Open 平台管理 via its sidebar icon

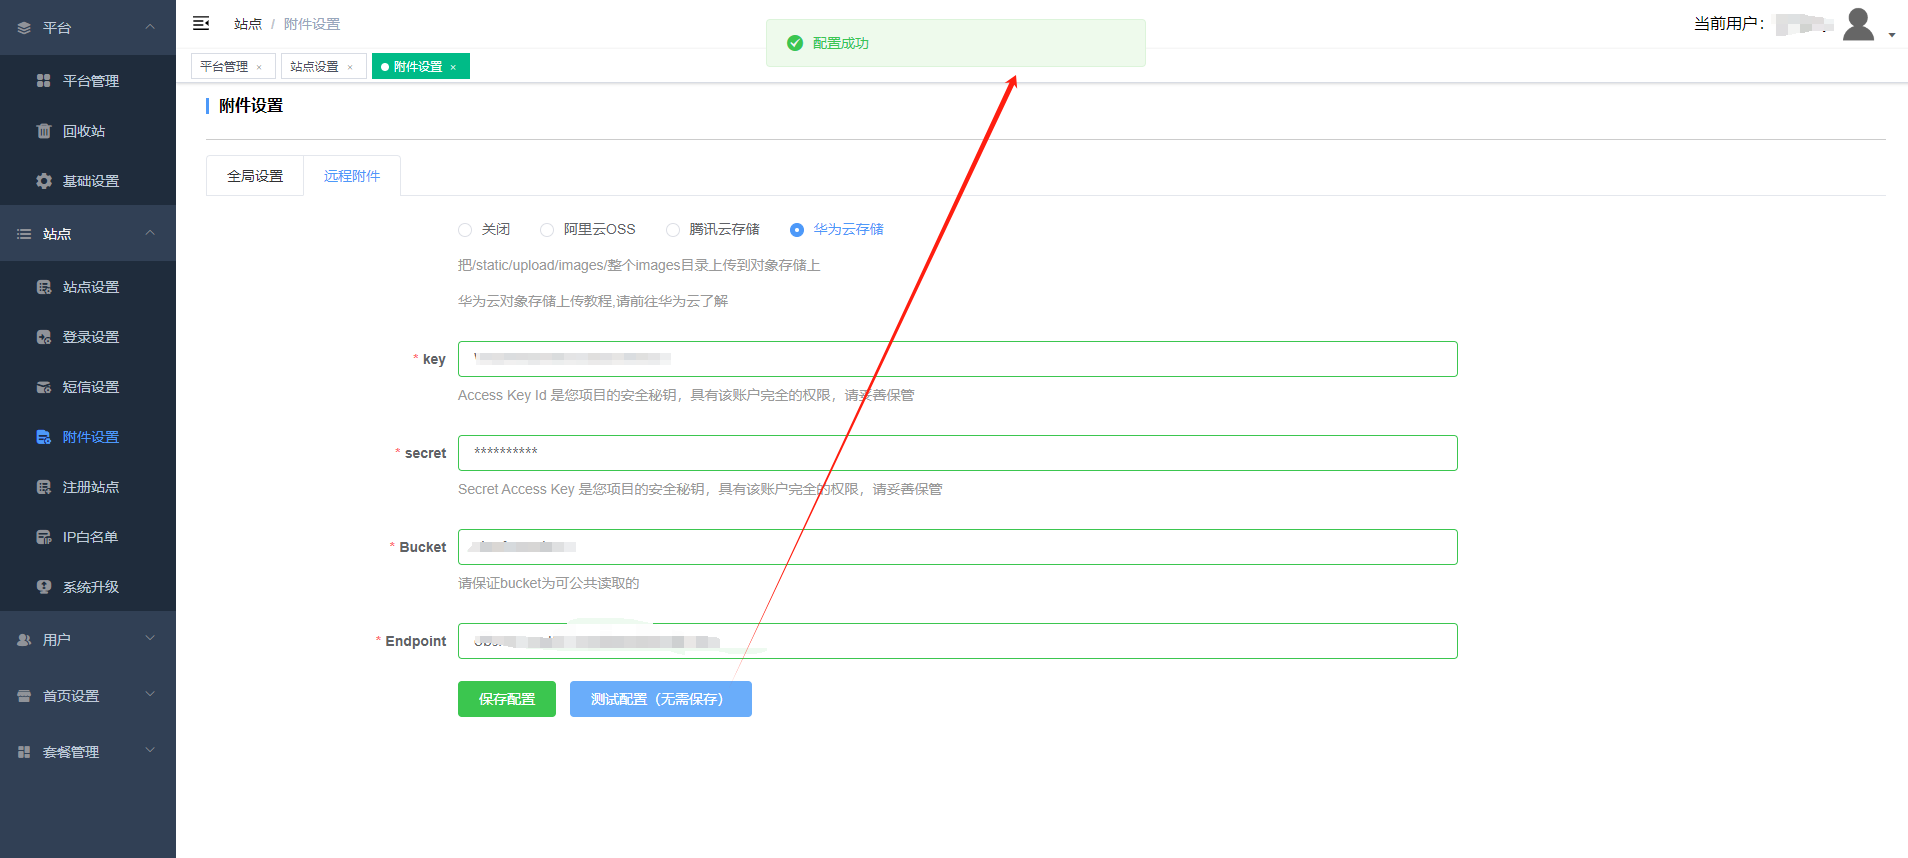[x=43, y=81]
